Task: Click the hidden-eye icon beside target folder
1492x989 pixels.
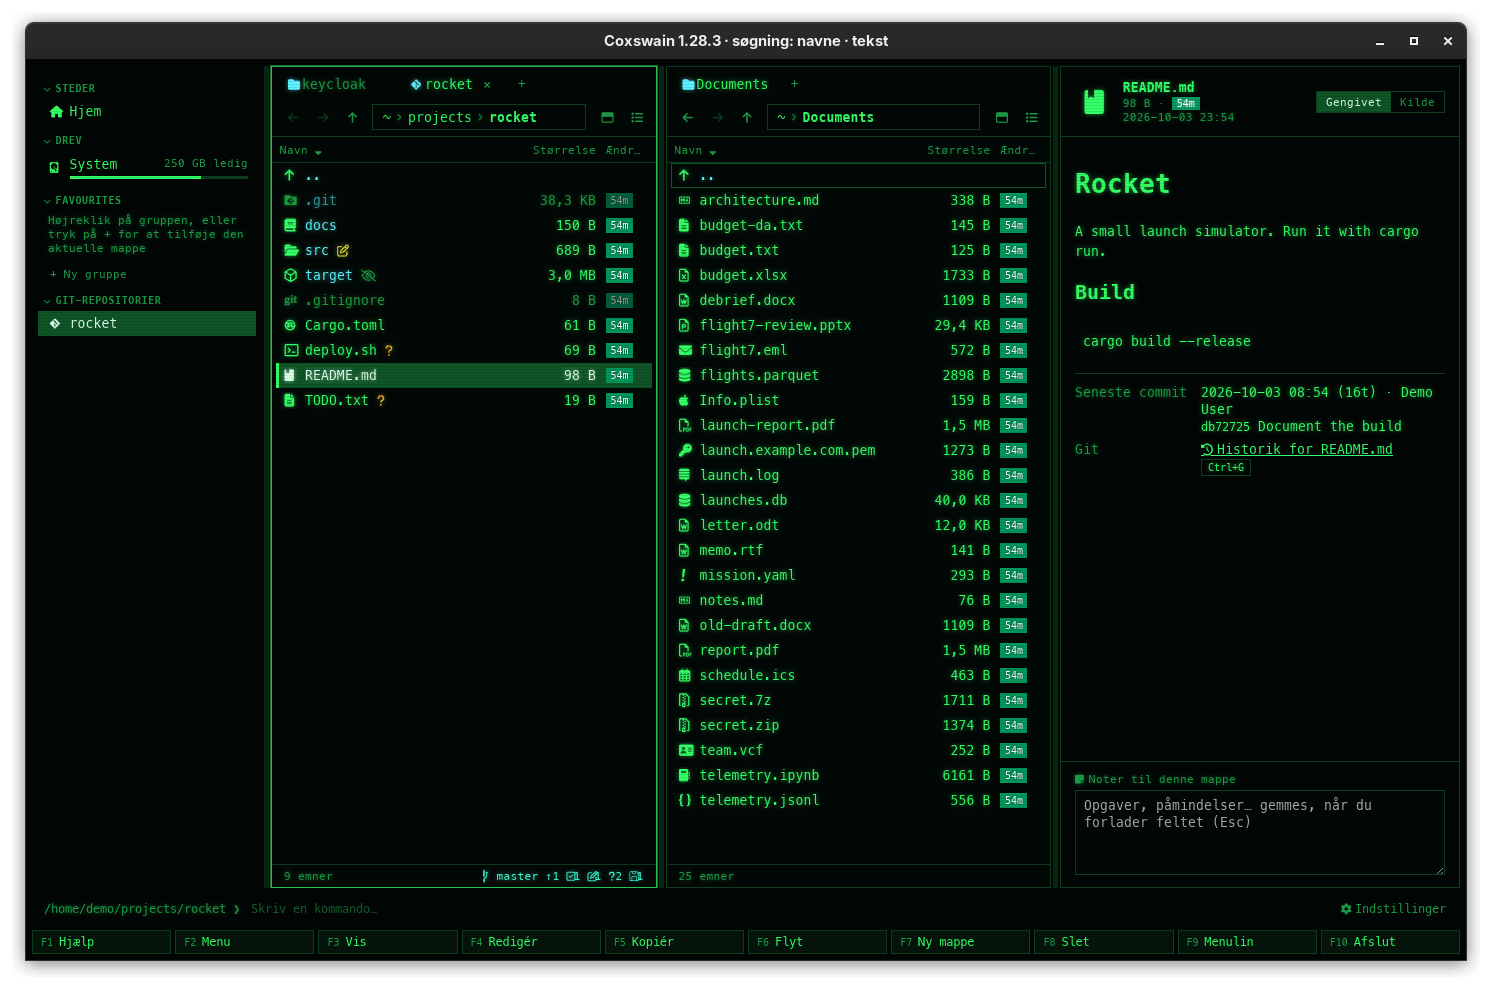Action: click(x=368, y=276)
